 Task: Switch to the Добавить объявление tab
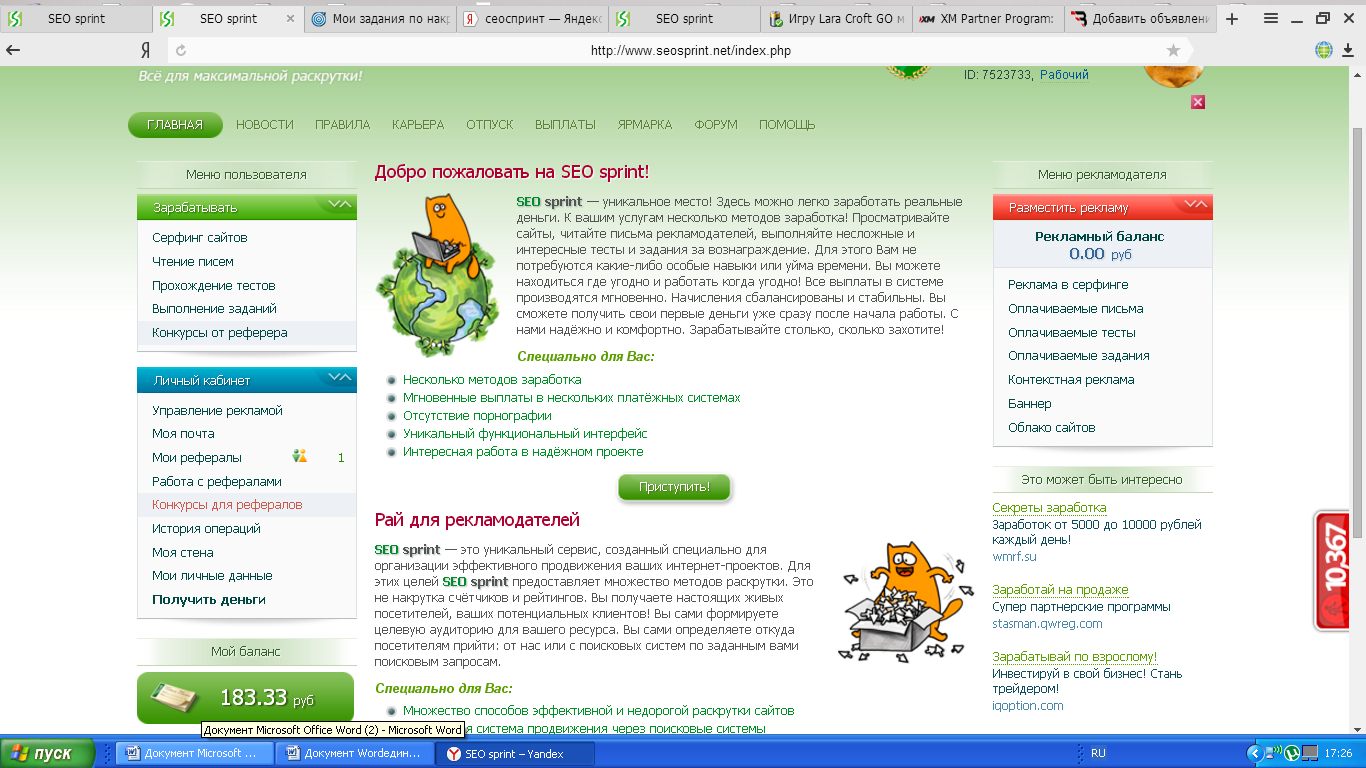pos(1140,18)
